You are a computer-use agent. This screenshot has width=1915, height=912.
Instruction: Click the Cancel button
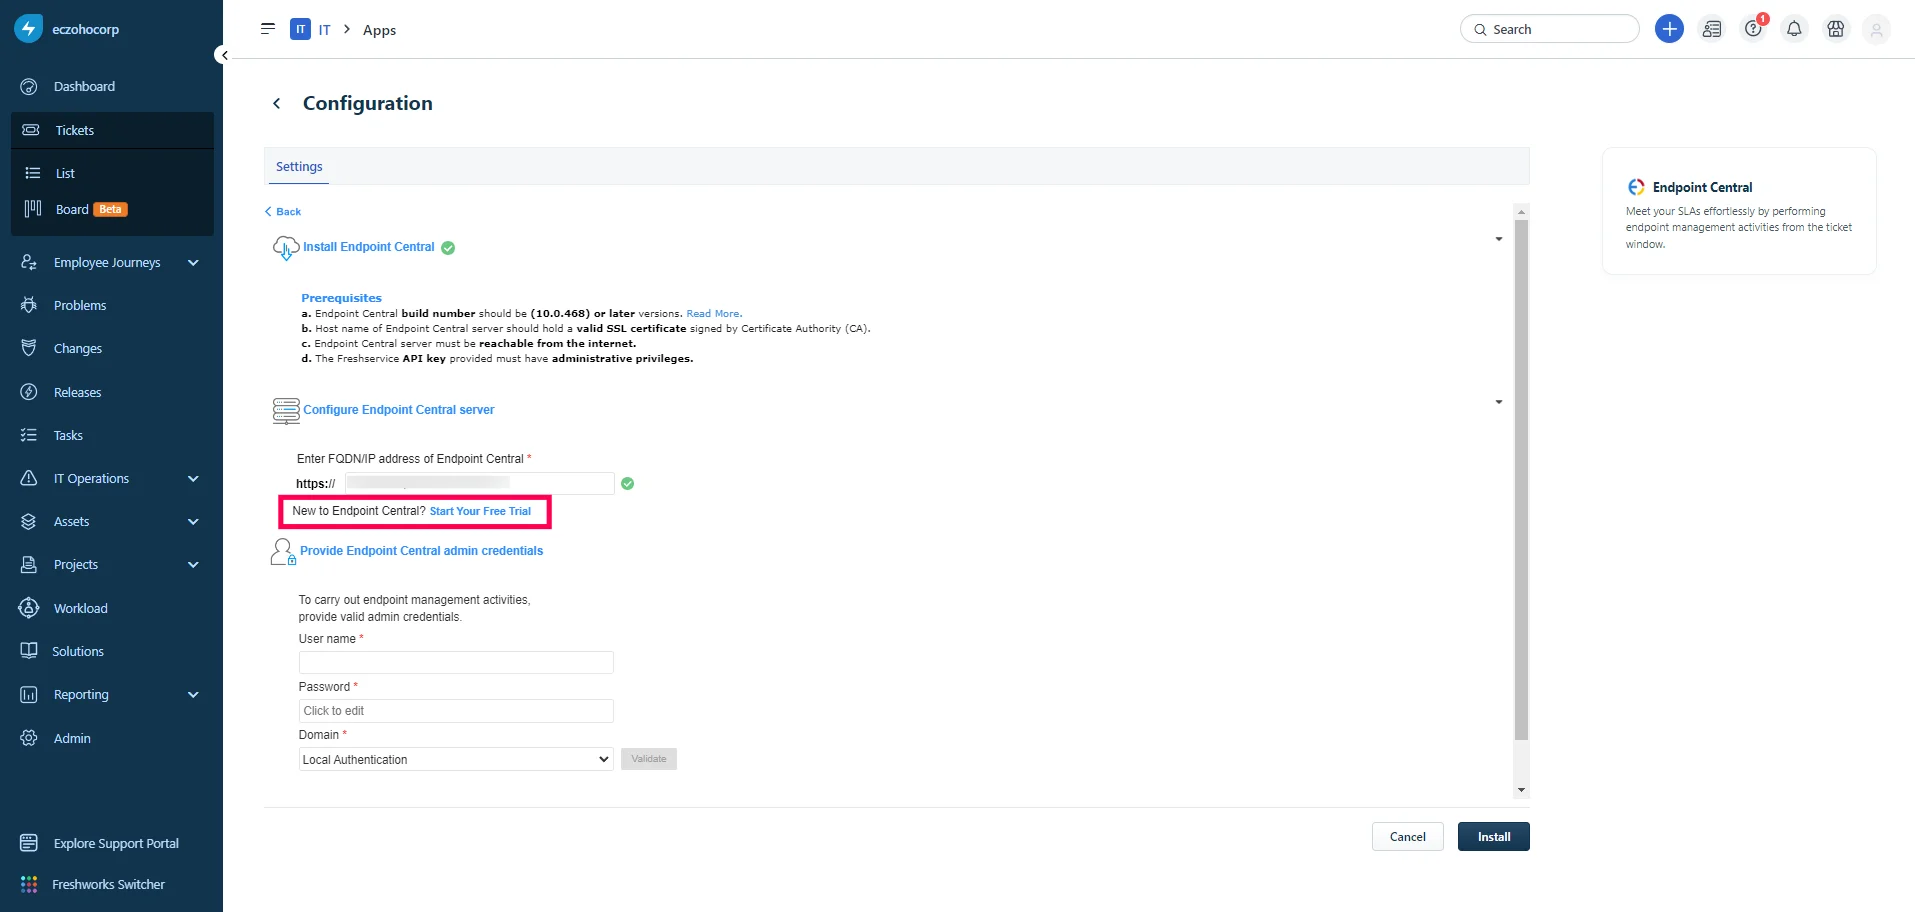[1407, 836]
